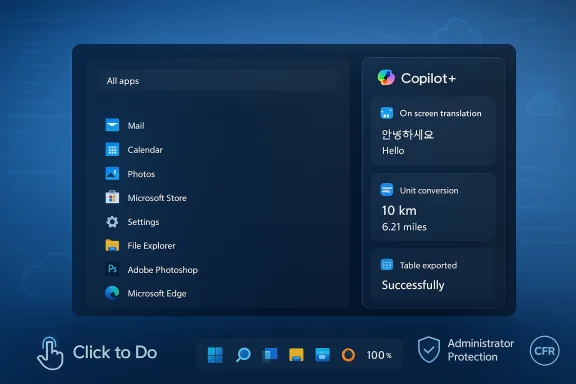Select the Settings label in app list
Image resolution: width=576 pixels, height=384 pixels.
[143, 222]
